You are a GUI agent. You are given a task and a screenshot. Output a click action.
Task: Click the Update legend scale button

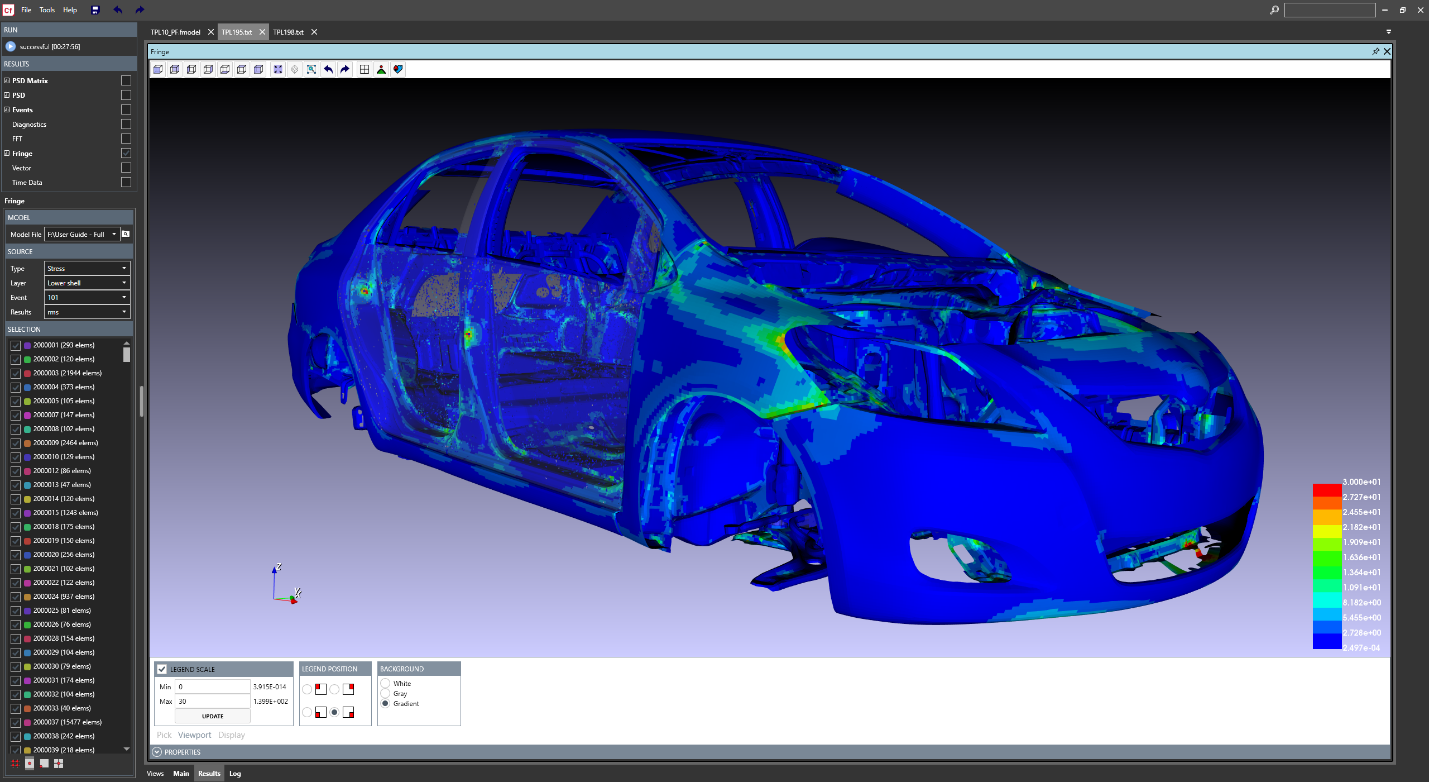click(x=212, y=716)
